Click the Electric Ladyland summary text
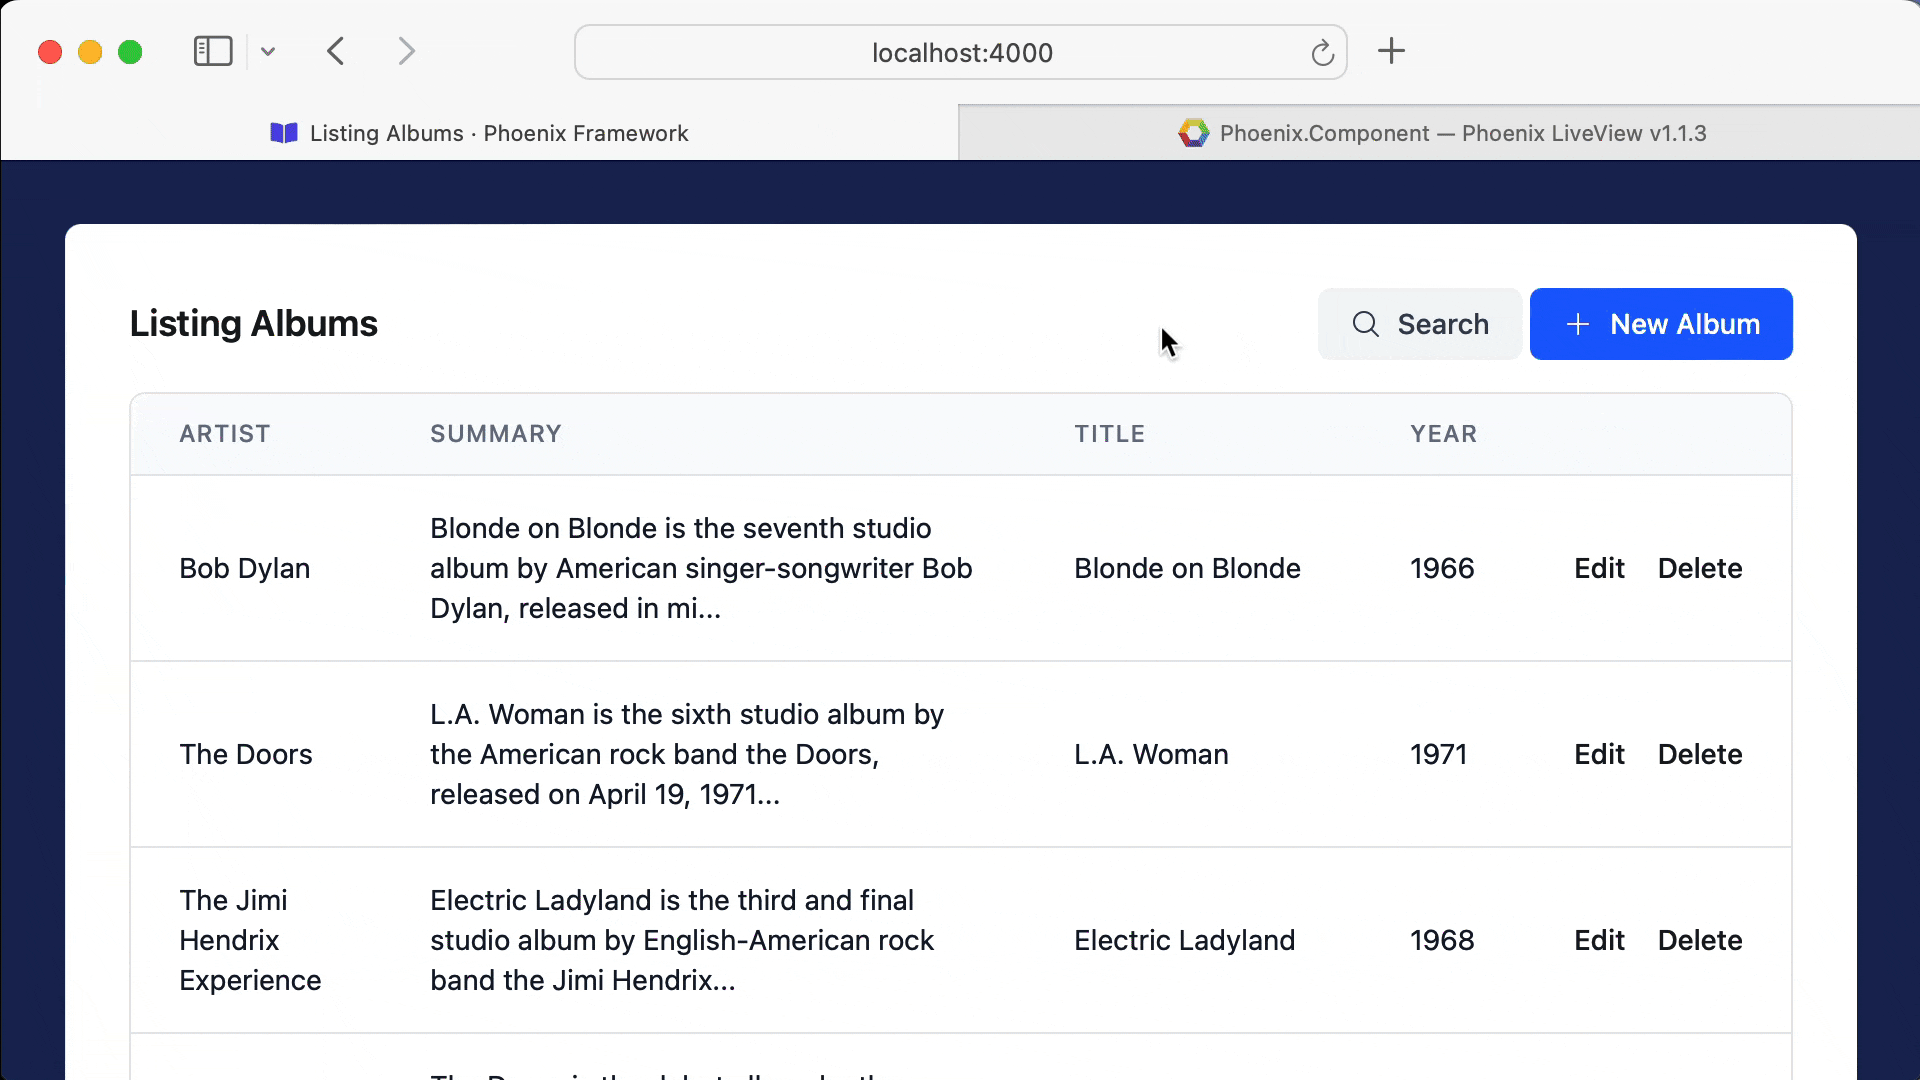This screenshot has width=1920, height=1080. click(682, 940)
